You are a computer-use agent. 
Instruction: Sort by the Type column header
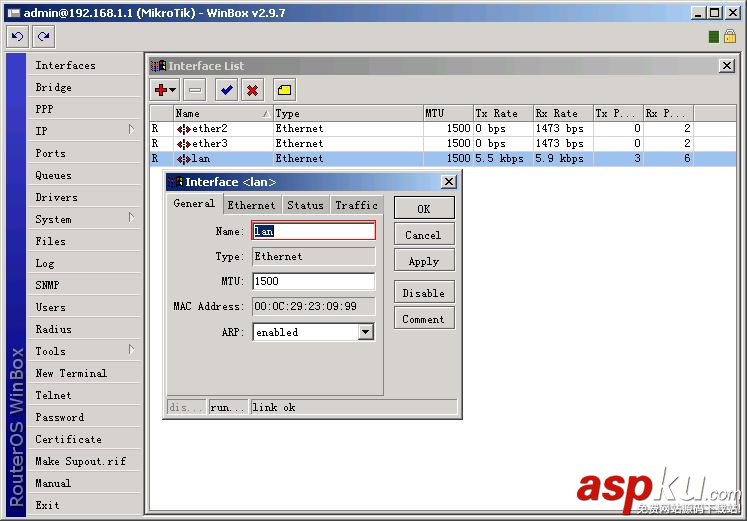pos(348,113)
